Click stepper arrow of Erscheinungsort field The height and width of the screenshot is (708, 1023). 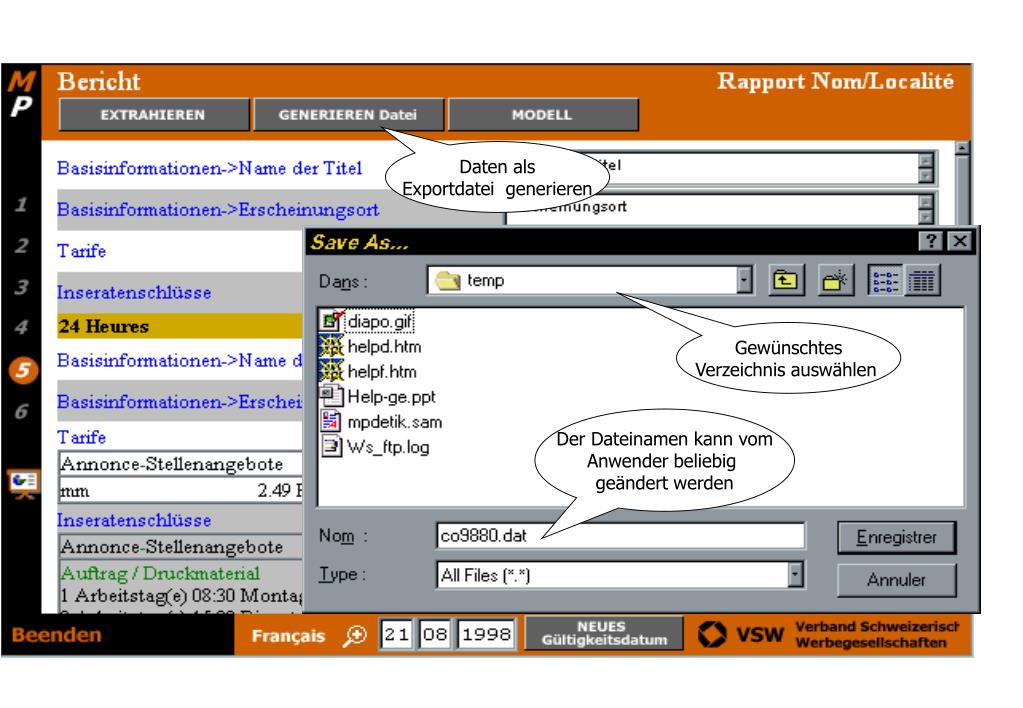coord(926,202)
